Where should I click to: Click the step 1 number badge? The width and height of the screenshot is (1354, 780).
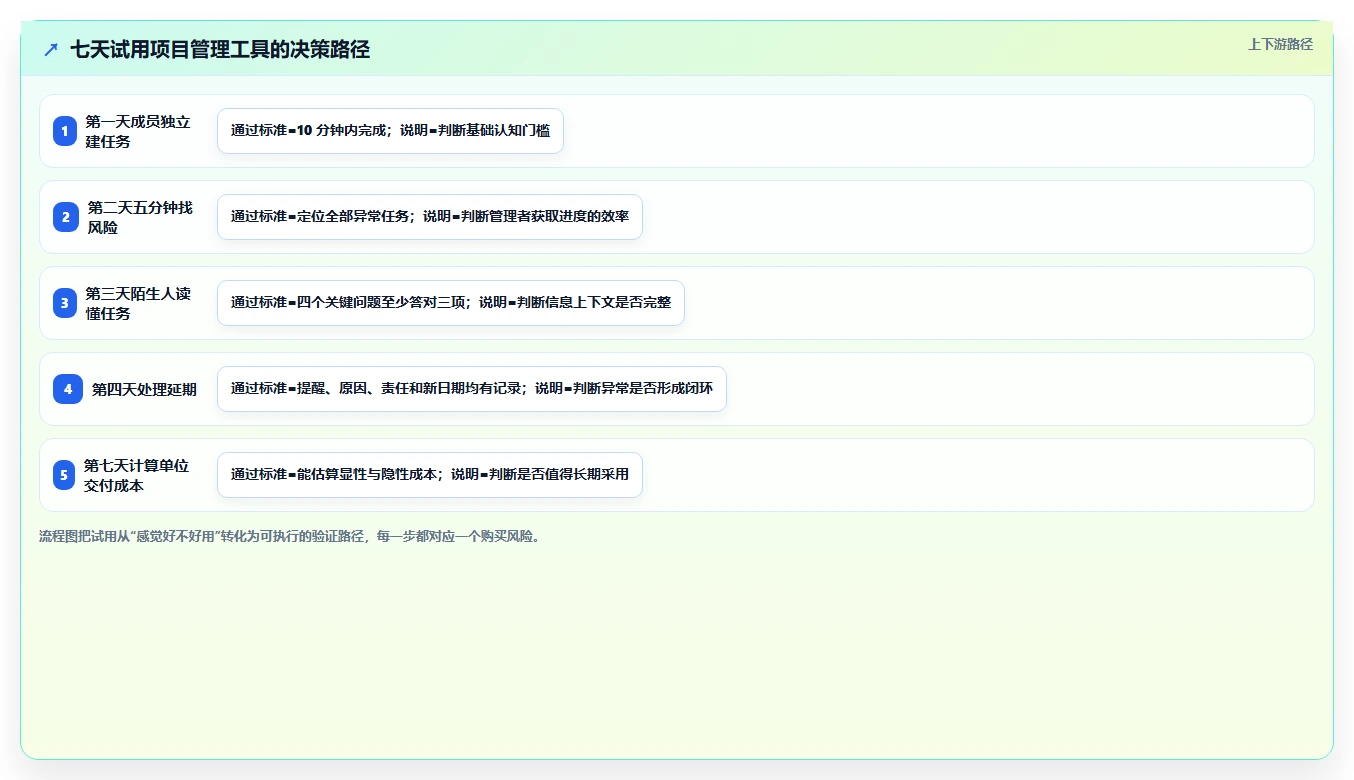[65, 131]
